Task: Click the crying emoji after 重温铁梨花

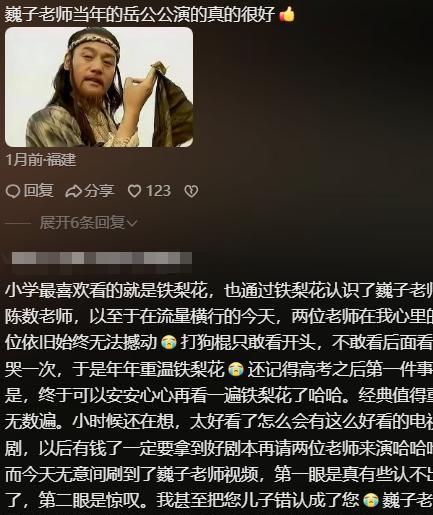Action: coord(236,370)
